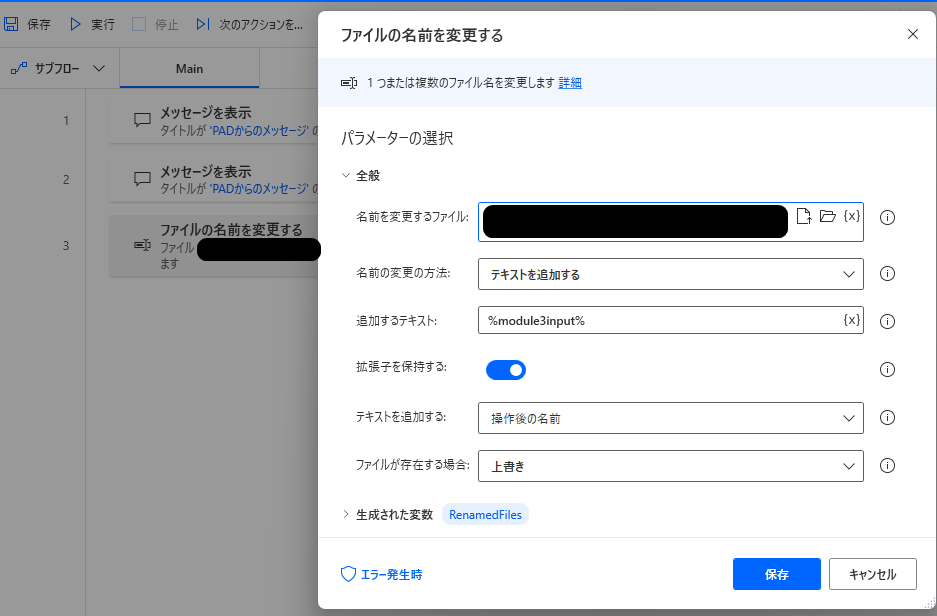937x616 pixels.
Task: Switch to the Main tab
Action: click(189, 69)
